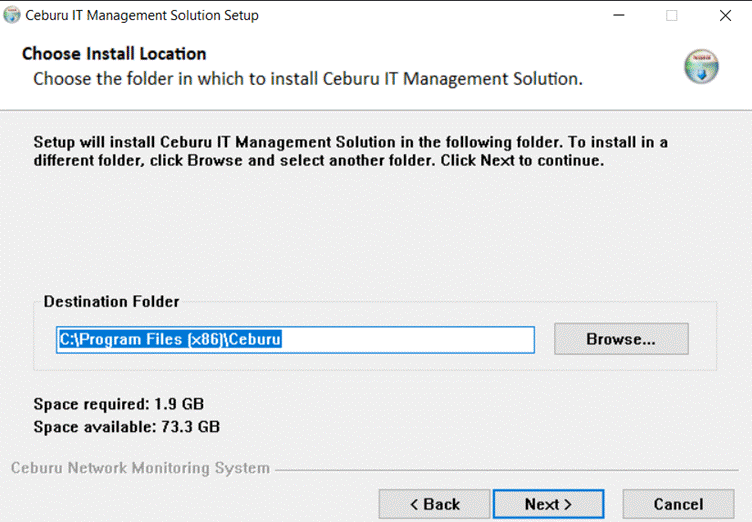This screenshot has width=752, height=522.
Task: Click the Ceburu Network Monitoring System branding text
Action: click(x=141, y=468)
